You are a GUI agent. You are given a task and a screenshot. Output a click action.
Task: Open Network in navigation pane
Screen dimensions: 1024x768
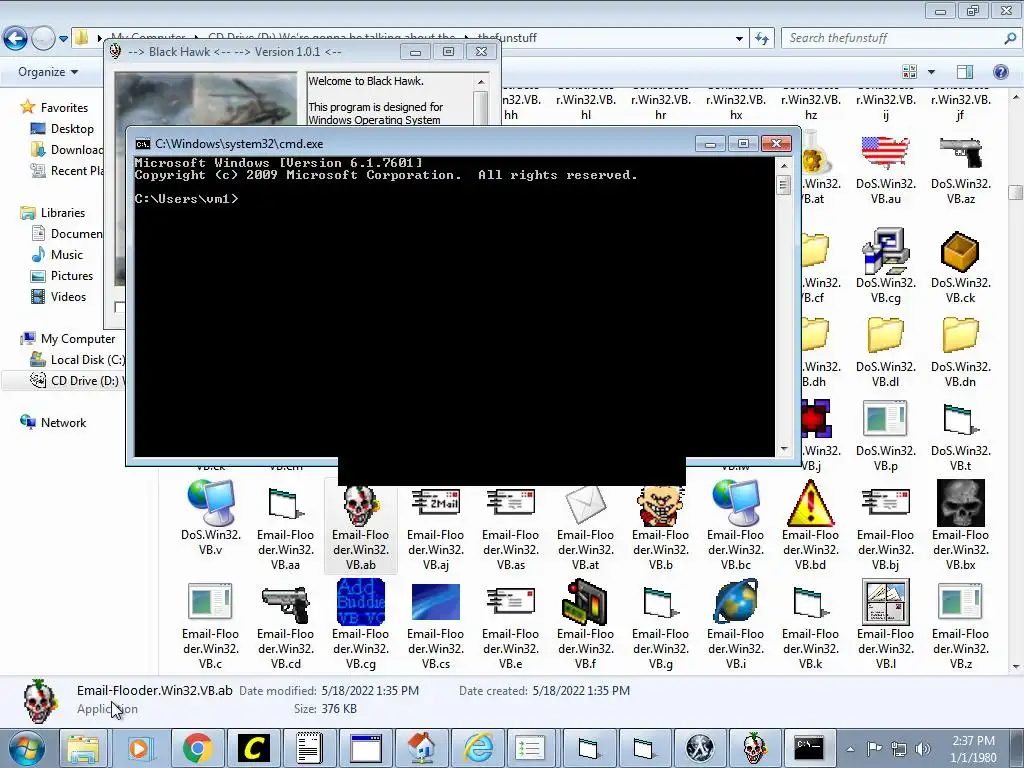point(63,423)
